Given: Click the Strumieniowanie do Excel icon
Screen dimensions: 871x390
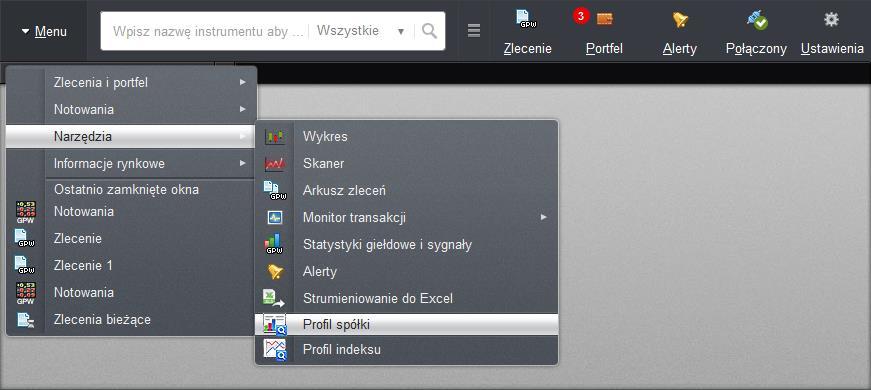Looking at the screenshot, I should click(274, 298).
